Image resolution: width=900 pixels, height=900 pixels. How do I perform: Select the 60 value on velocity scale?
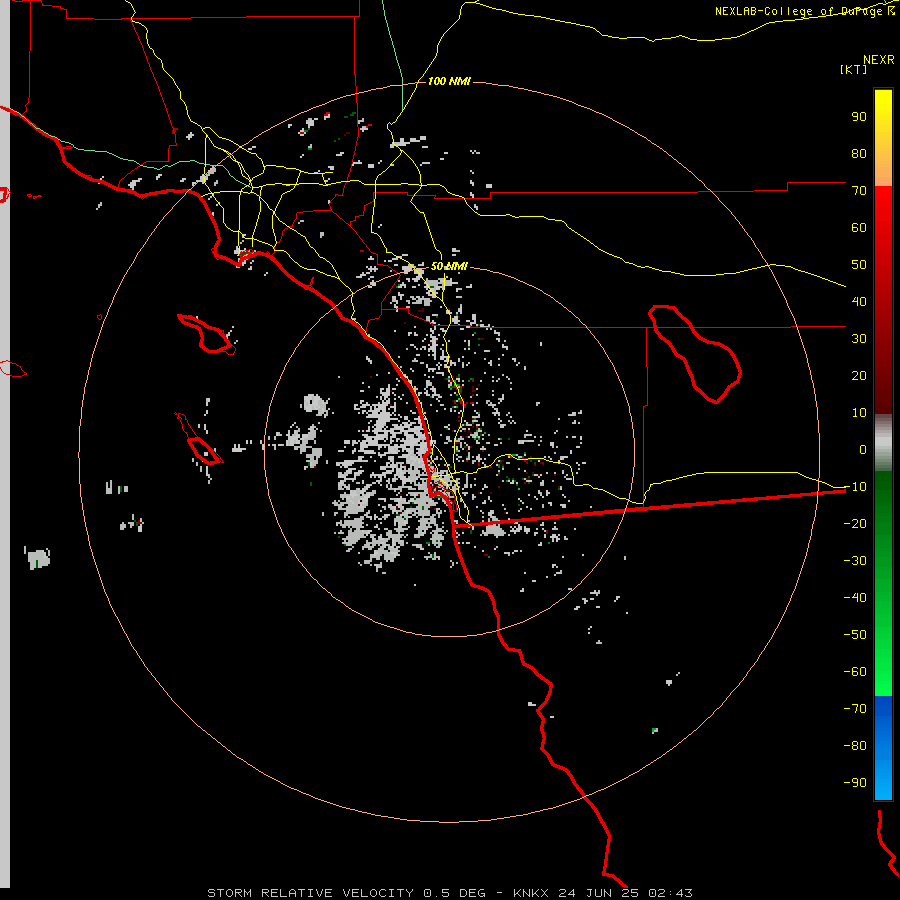point(859,228)
